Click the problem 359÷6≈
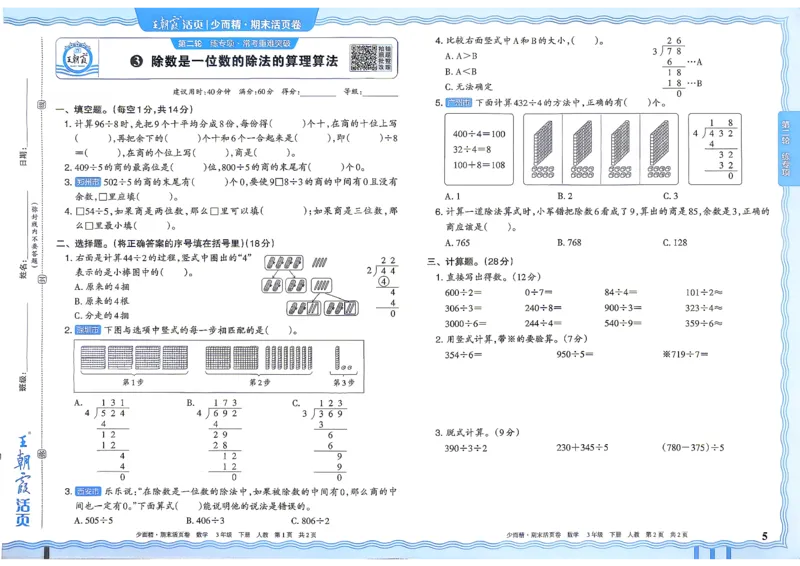 click(x=704, y=324)
